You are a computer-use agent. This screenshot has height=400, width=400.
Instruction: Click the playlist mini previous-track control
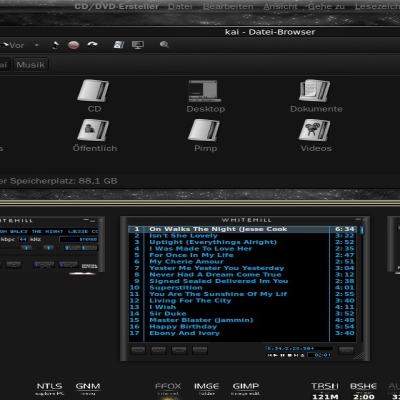pos(270,355)
